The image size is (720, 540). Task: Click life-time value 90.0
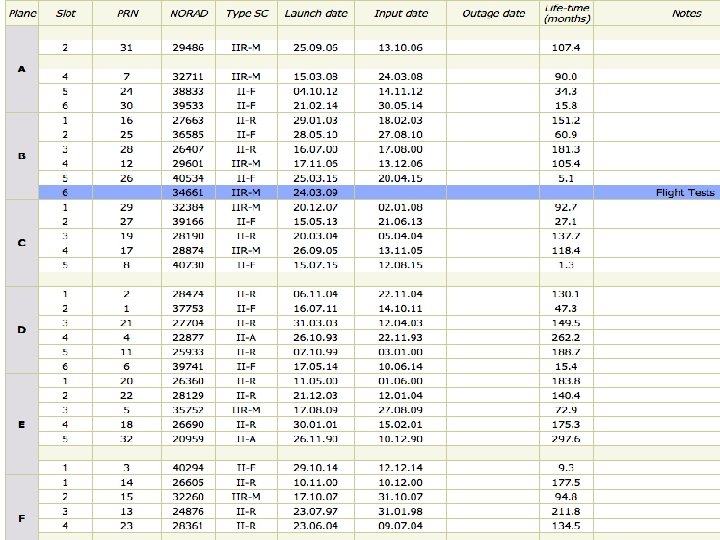coord(566,76)
